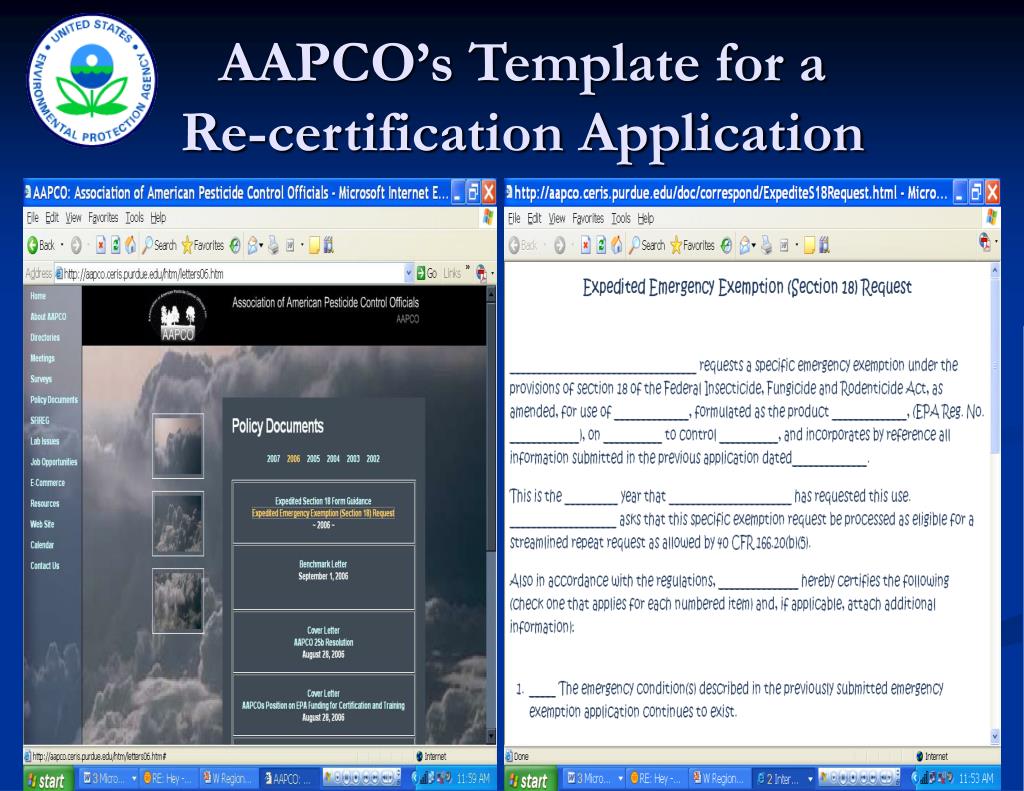Click right window vertical scrollbar down arrow
This screenshot has width=1024, height=791.
point(995,737)
